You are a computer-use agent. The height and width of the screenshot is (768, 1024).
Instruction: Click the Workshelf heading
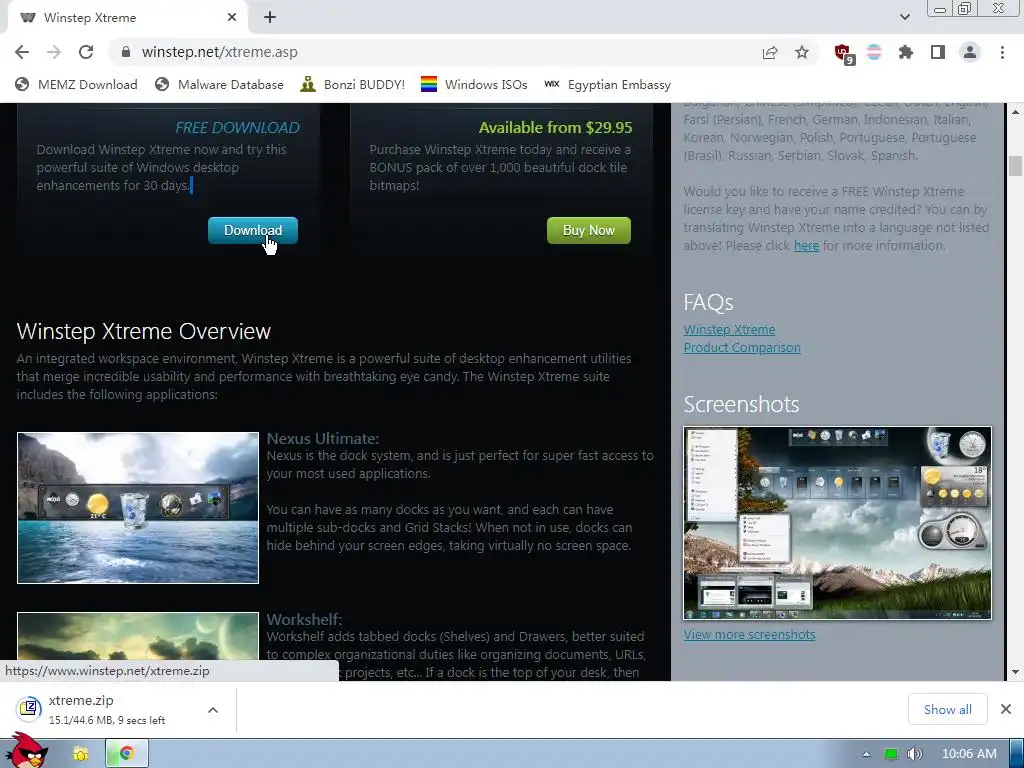coord(304,620)
